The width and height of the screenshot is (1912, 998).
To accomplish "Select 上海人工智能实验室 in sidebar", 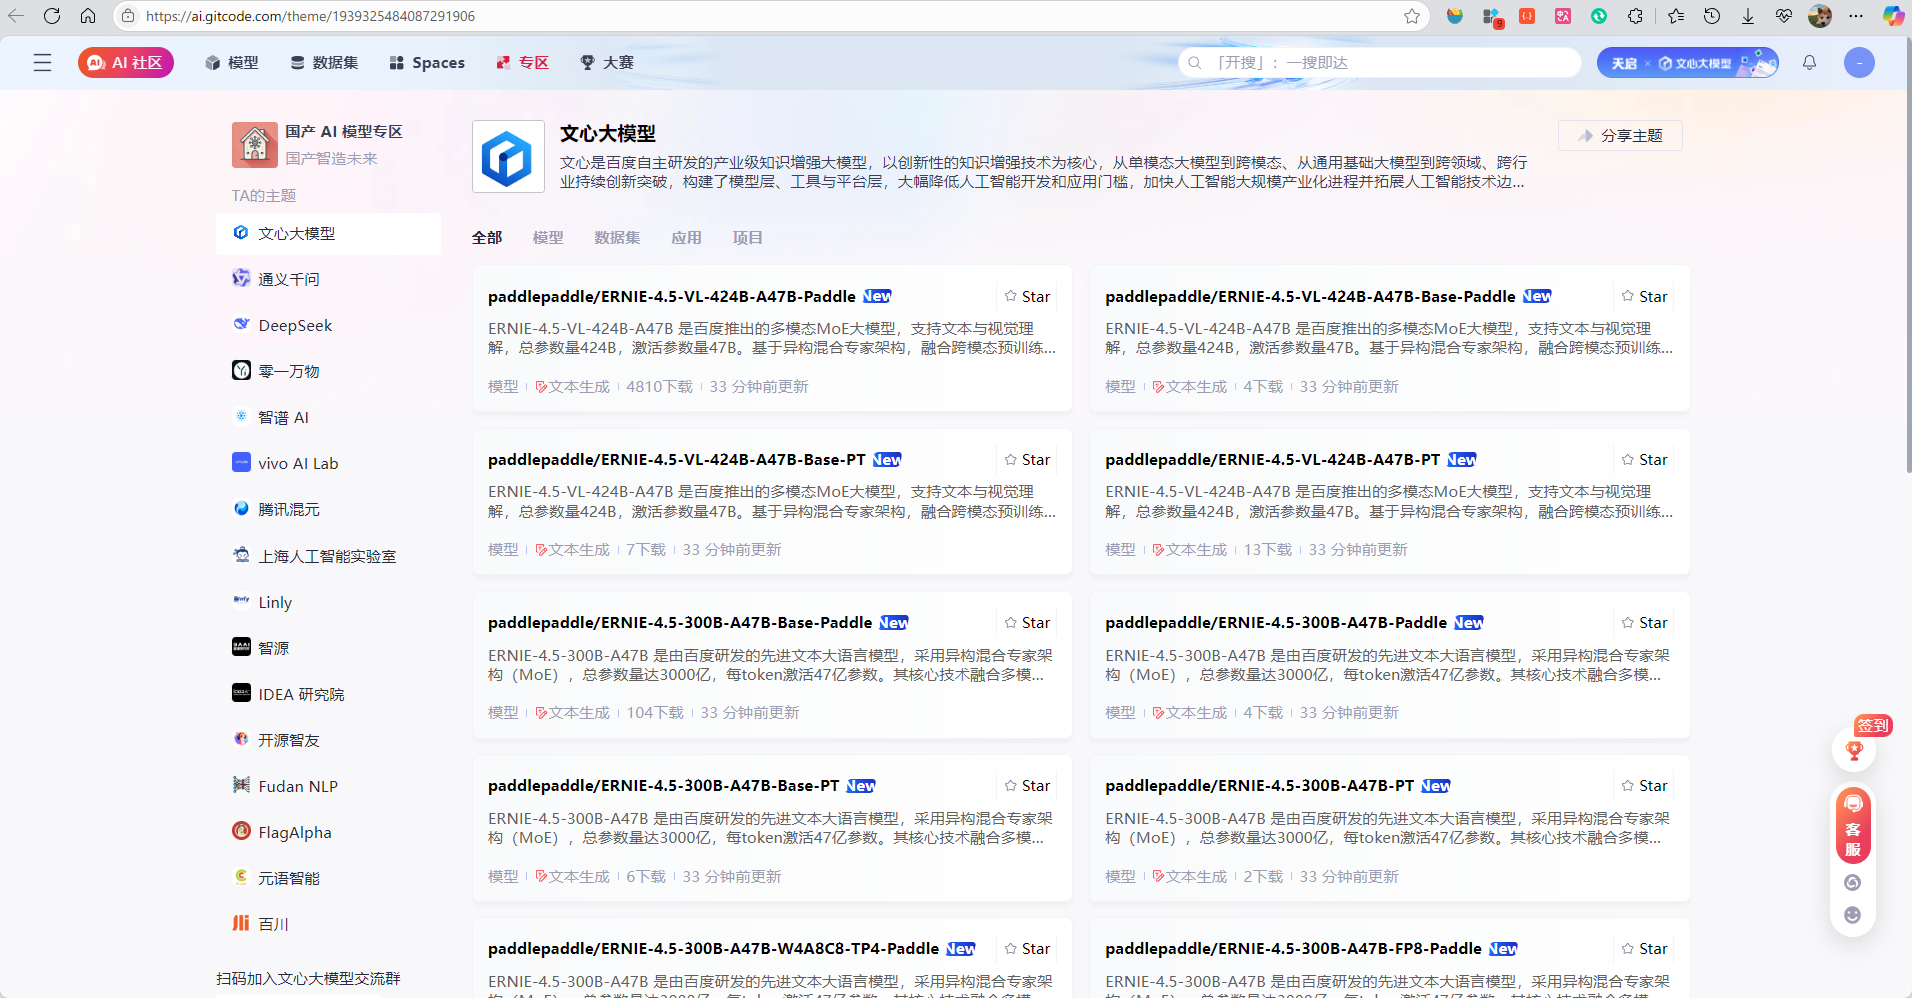I will 328,556.
